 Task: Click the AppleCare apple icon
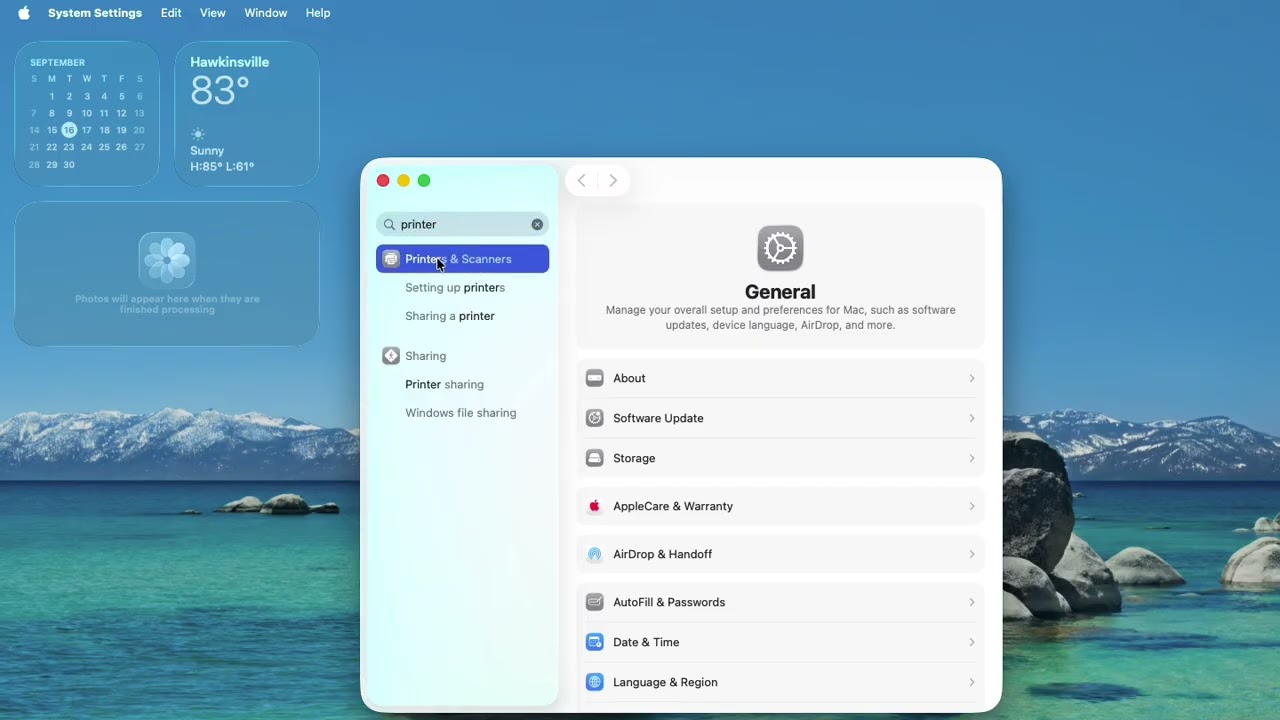coord(595,506)
